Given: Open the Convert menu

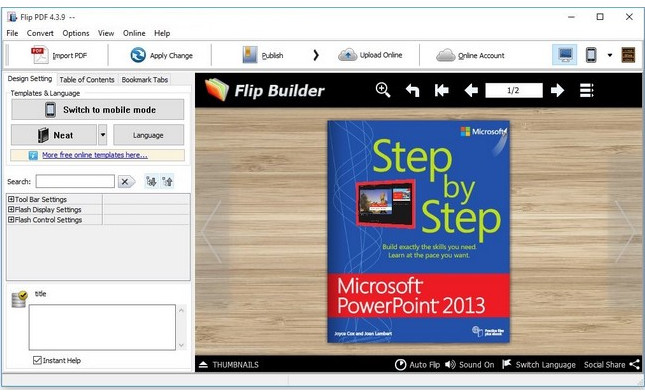Looking at the screenshot, I should coord(40,33).
